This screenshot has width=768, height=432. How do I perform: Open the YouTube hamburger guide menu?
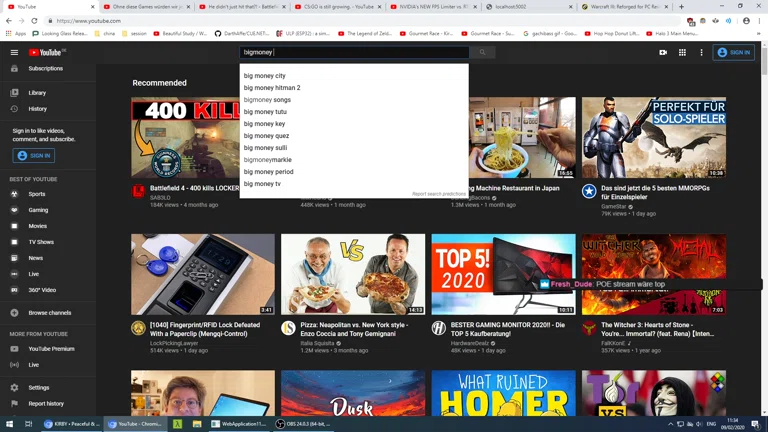[x=14, y=52]
